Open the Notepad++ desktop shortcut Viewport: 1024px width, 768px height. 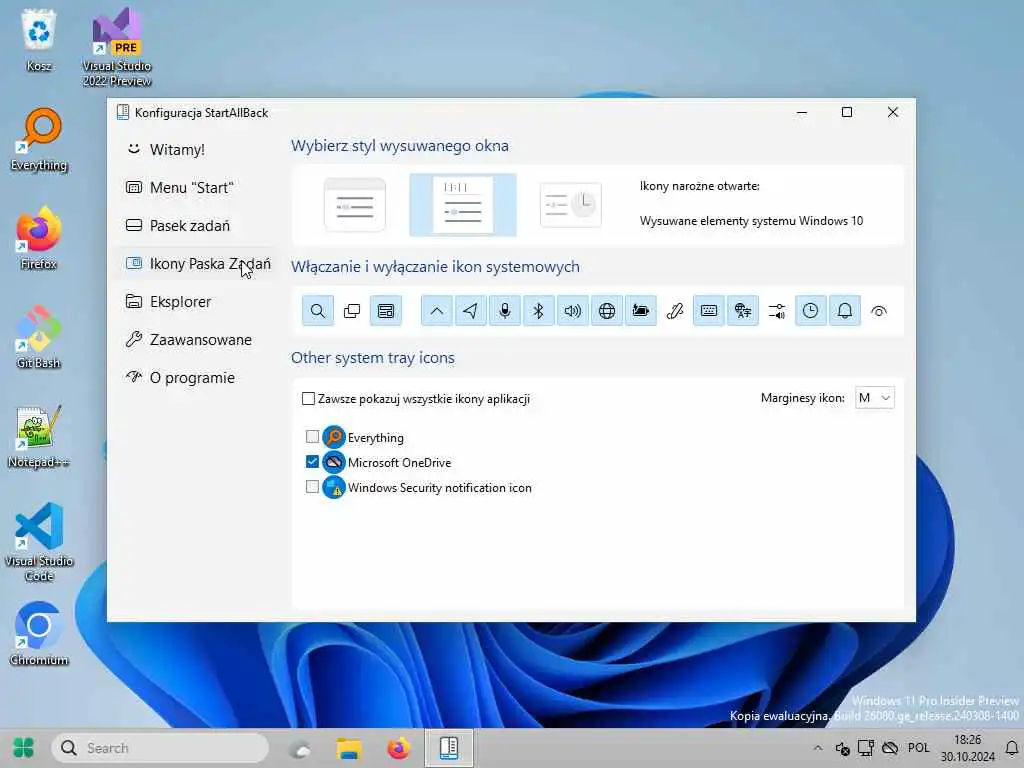pos(39,436)
